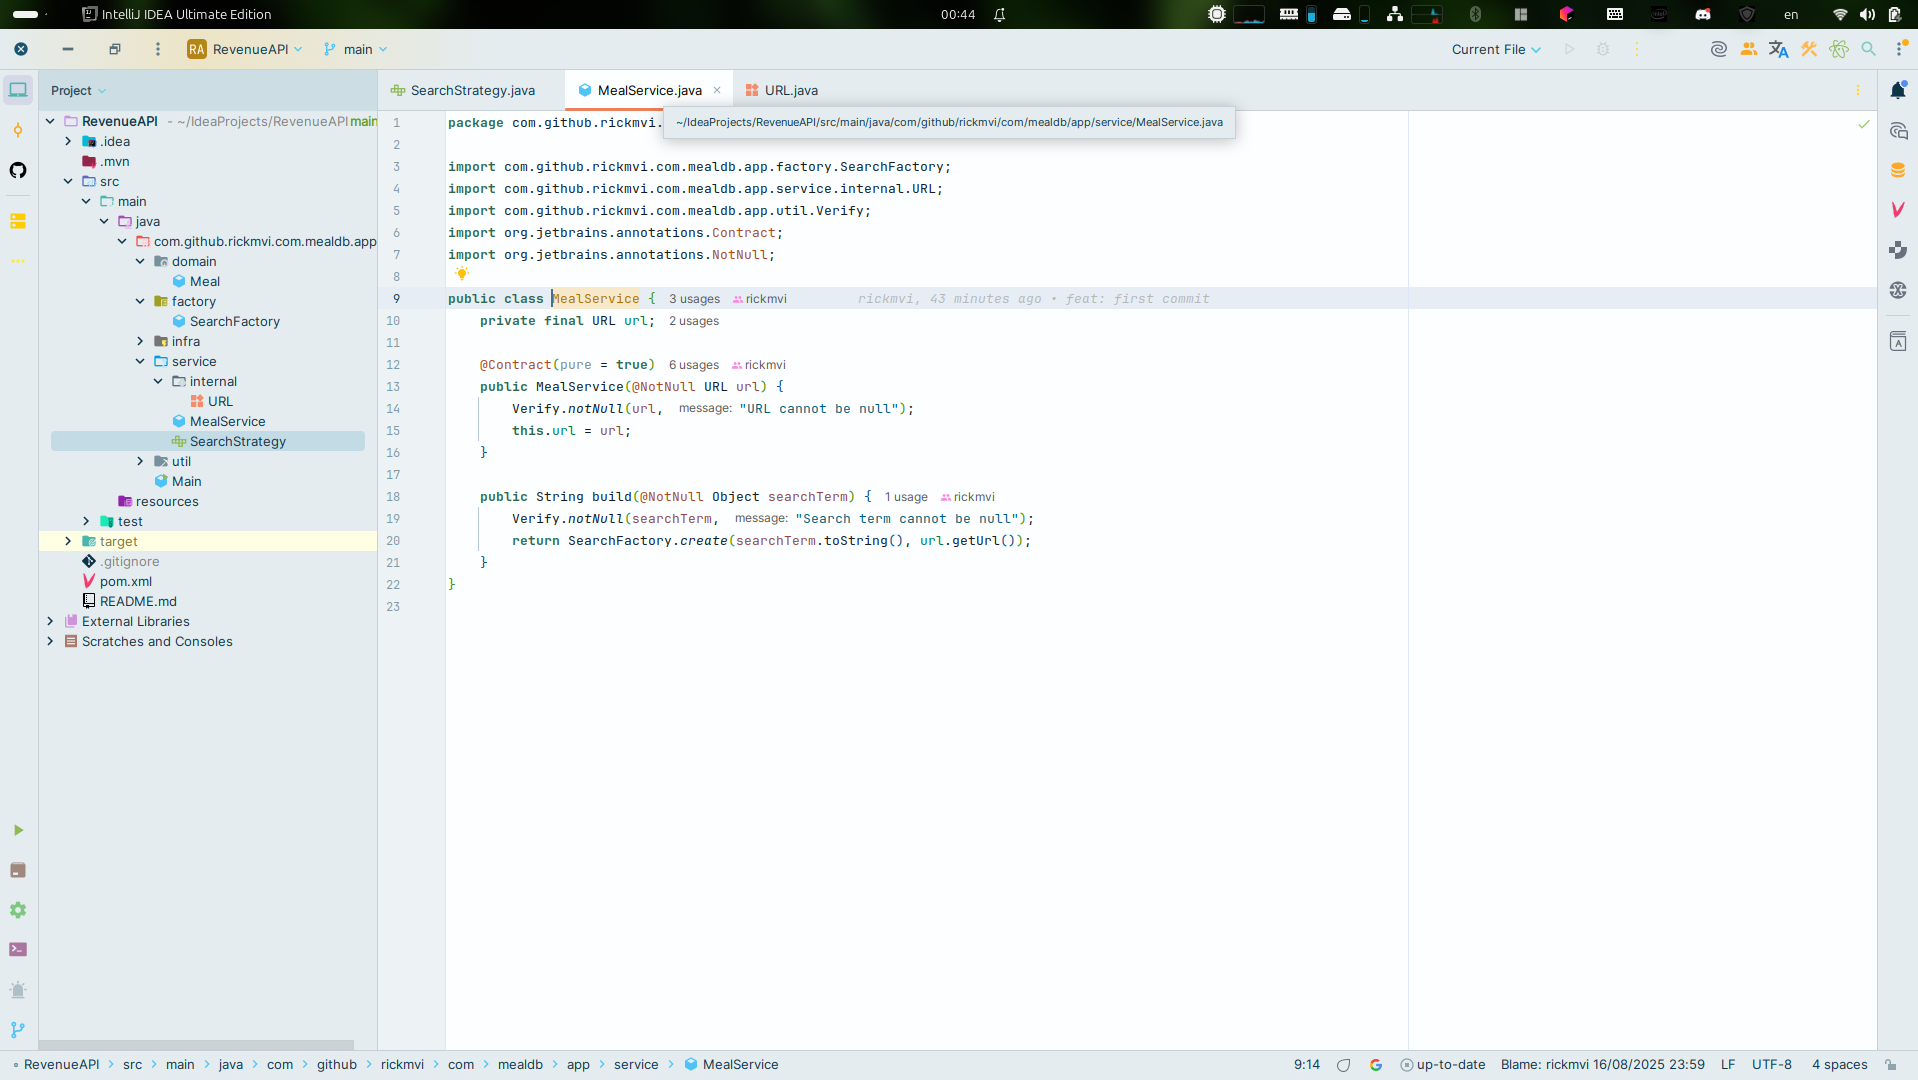Toggle read-only lock icon in status bar
Image resolution: width=1918 pixels, height=1080 pixels.
pos(1890,1065)
